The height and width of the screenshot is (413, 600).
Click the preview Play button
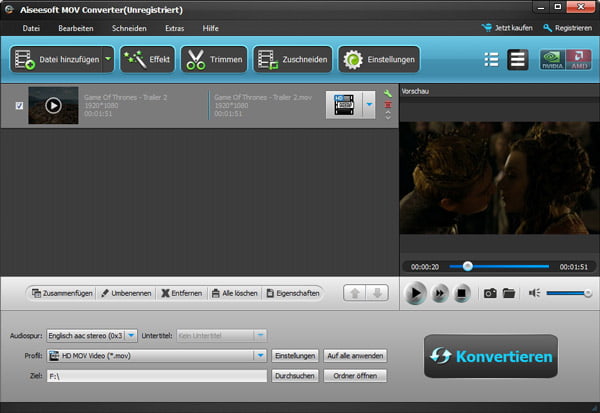coord(415,293)
